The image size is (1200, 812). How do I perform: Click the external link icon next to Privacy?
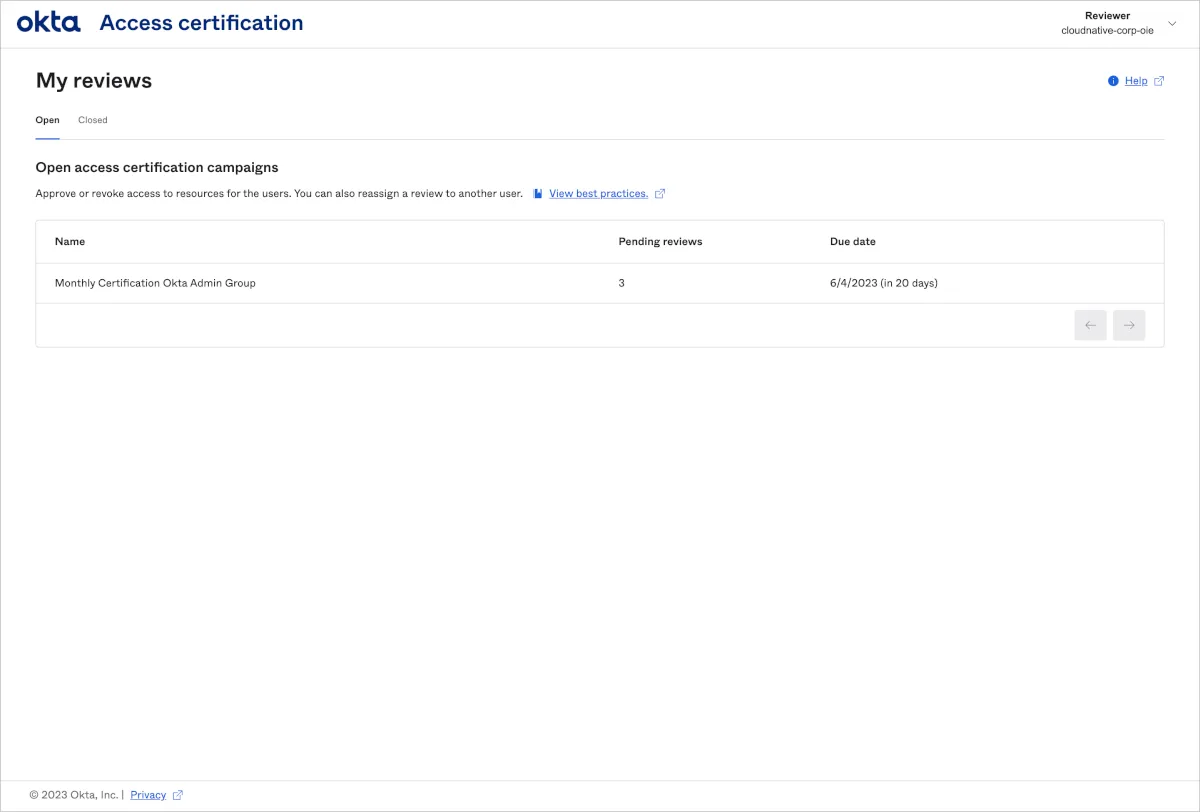tap(178, 795)
